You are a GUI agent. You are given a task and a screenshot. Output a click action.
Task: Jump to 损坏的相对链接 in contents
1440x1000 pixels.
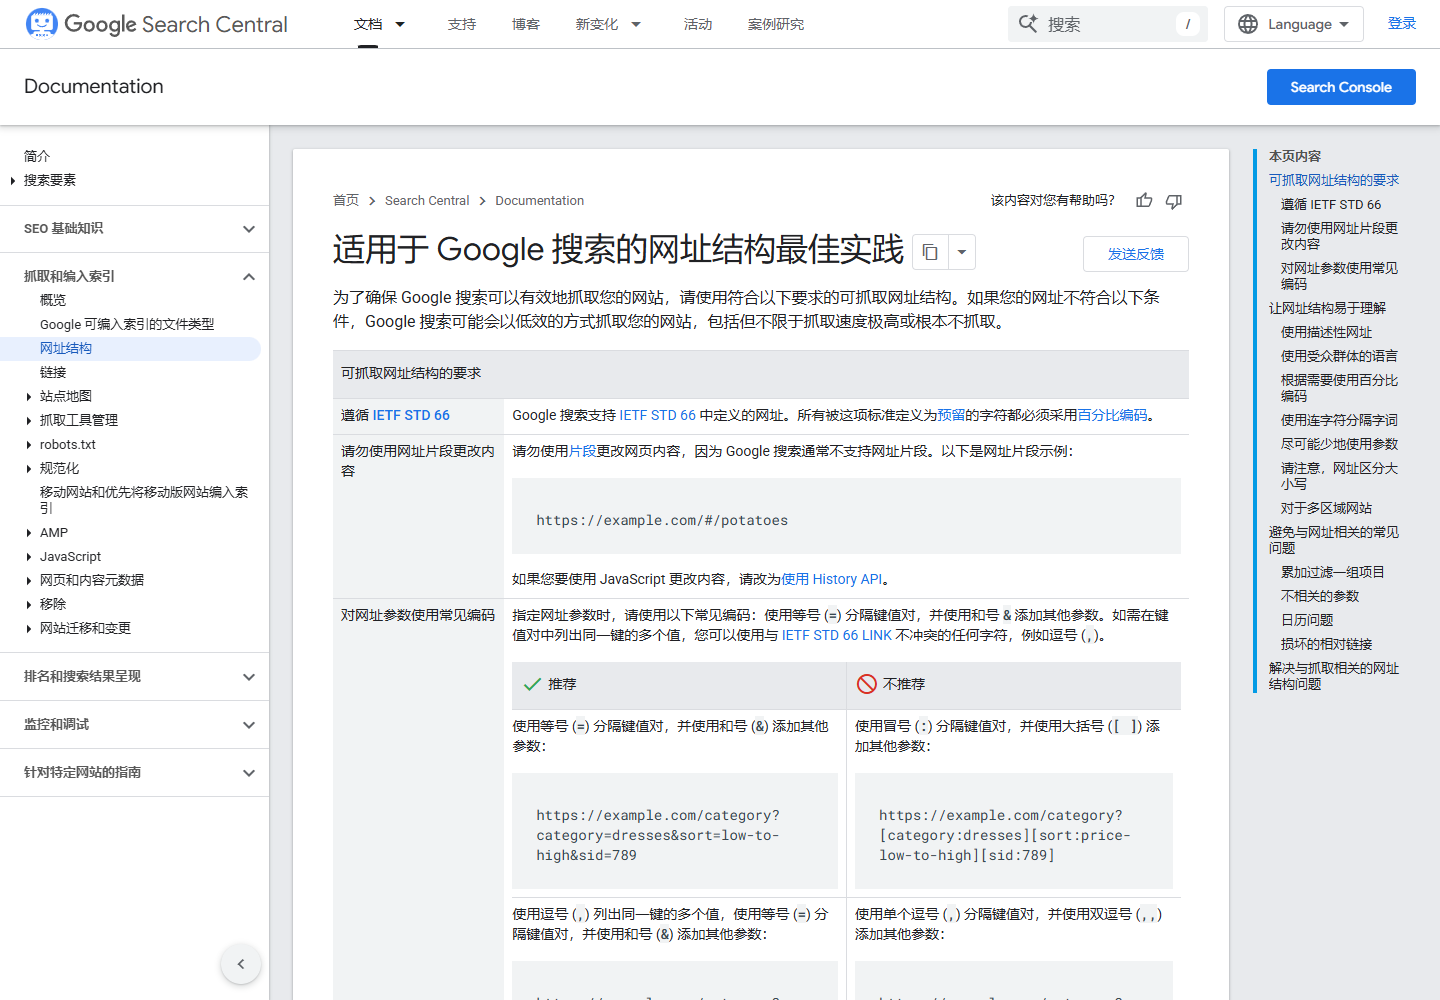1326,644
